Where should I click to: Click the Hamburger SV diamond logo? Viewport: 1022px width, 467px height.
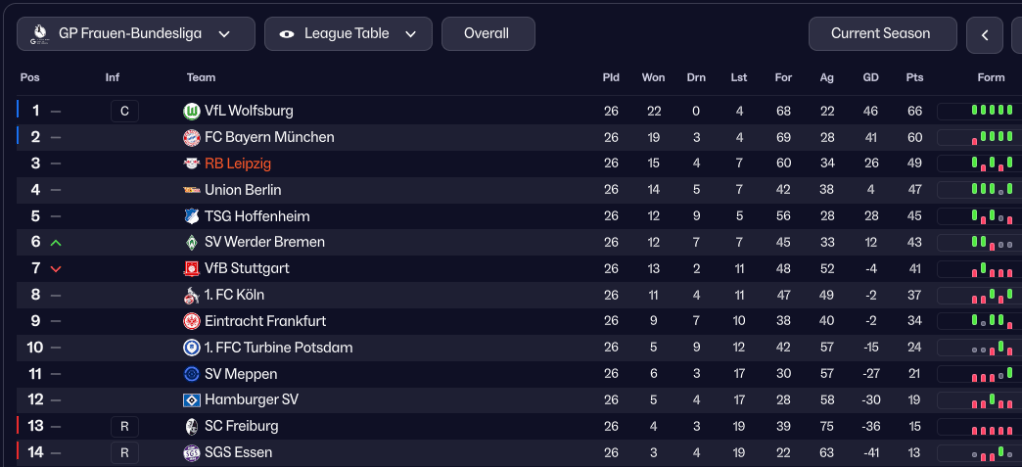(192, 400)
